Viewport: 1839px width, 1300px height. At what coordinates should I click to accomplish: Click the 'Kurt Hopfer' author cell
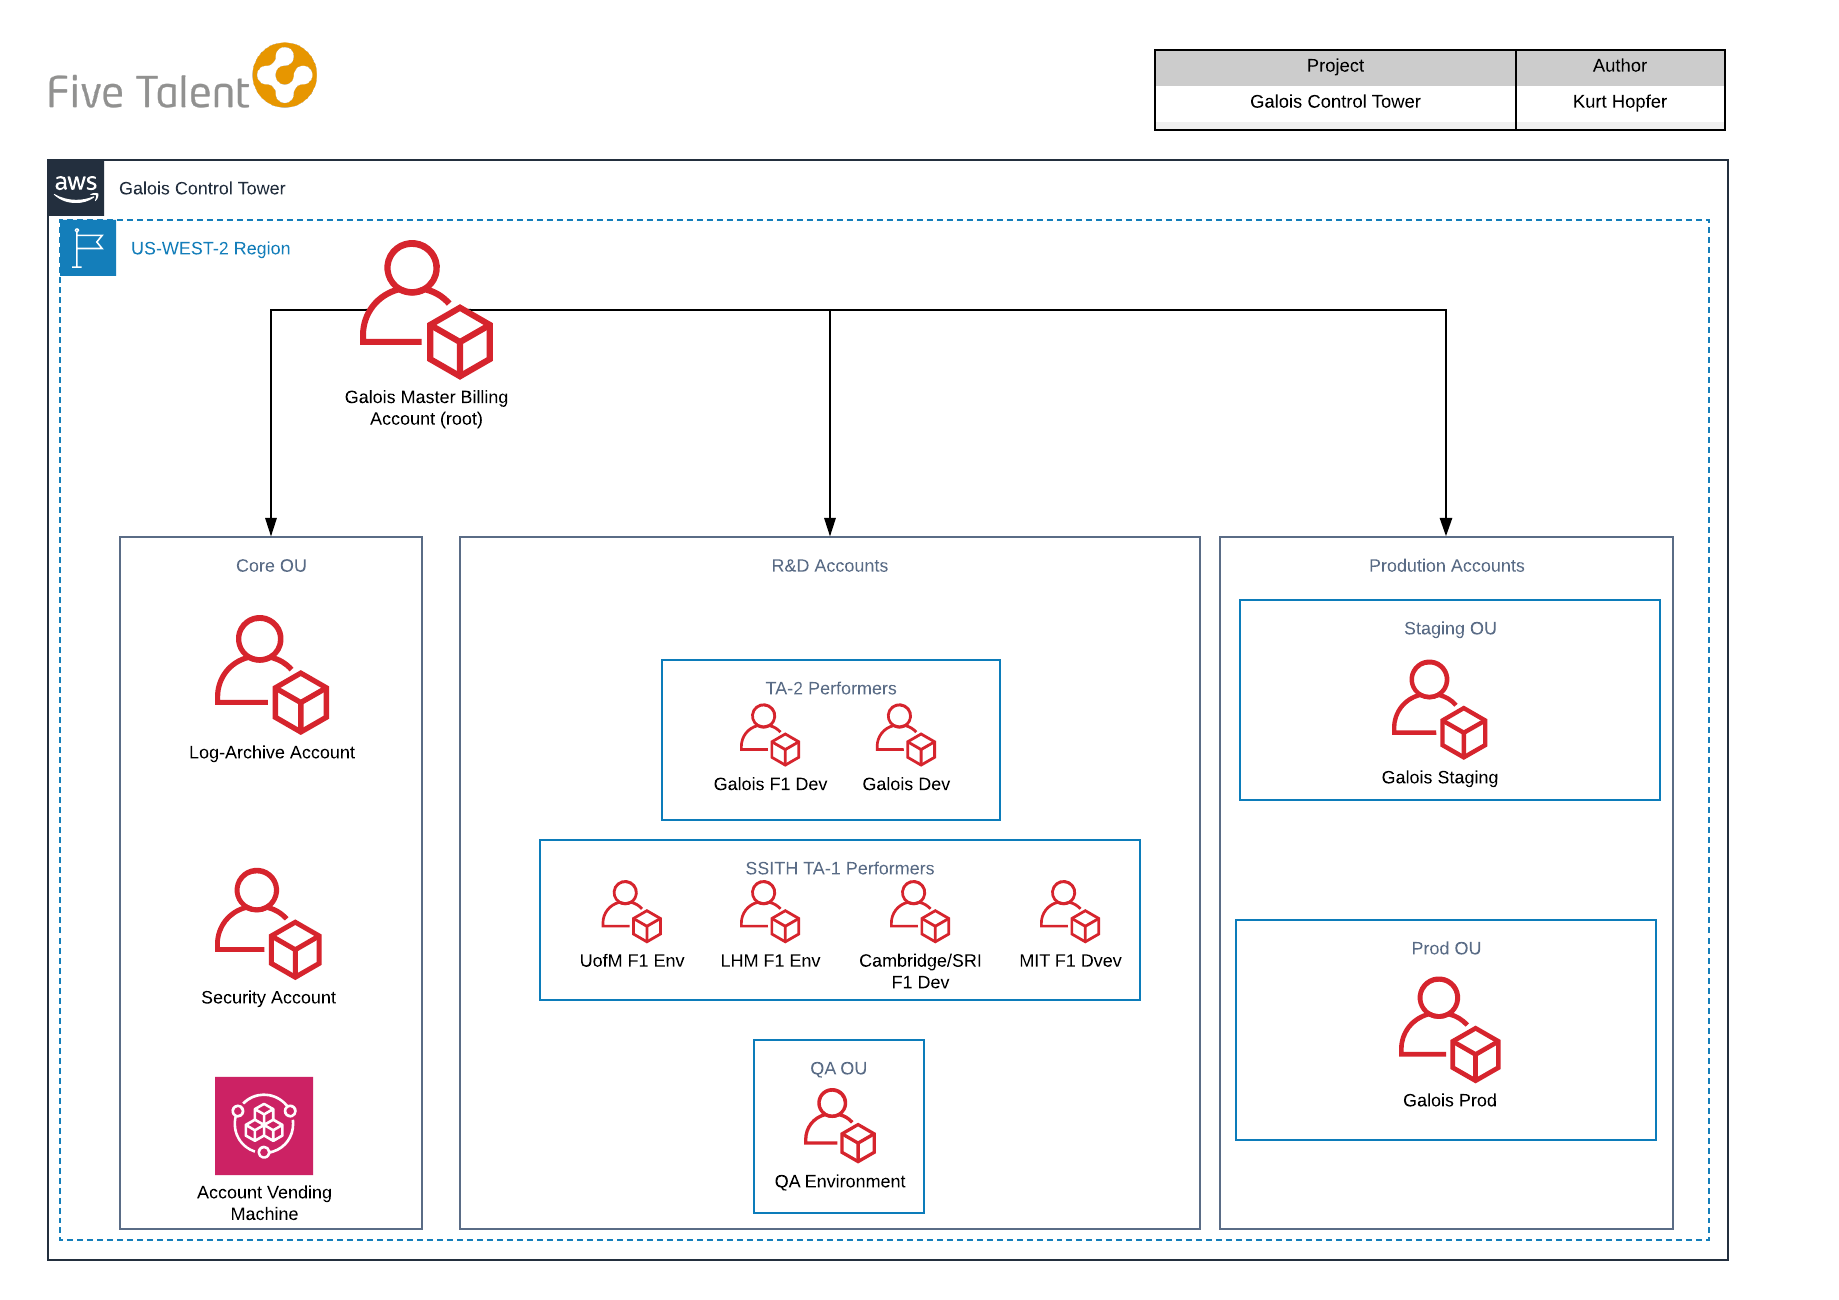1620,103
